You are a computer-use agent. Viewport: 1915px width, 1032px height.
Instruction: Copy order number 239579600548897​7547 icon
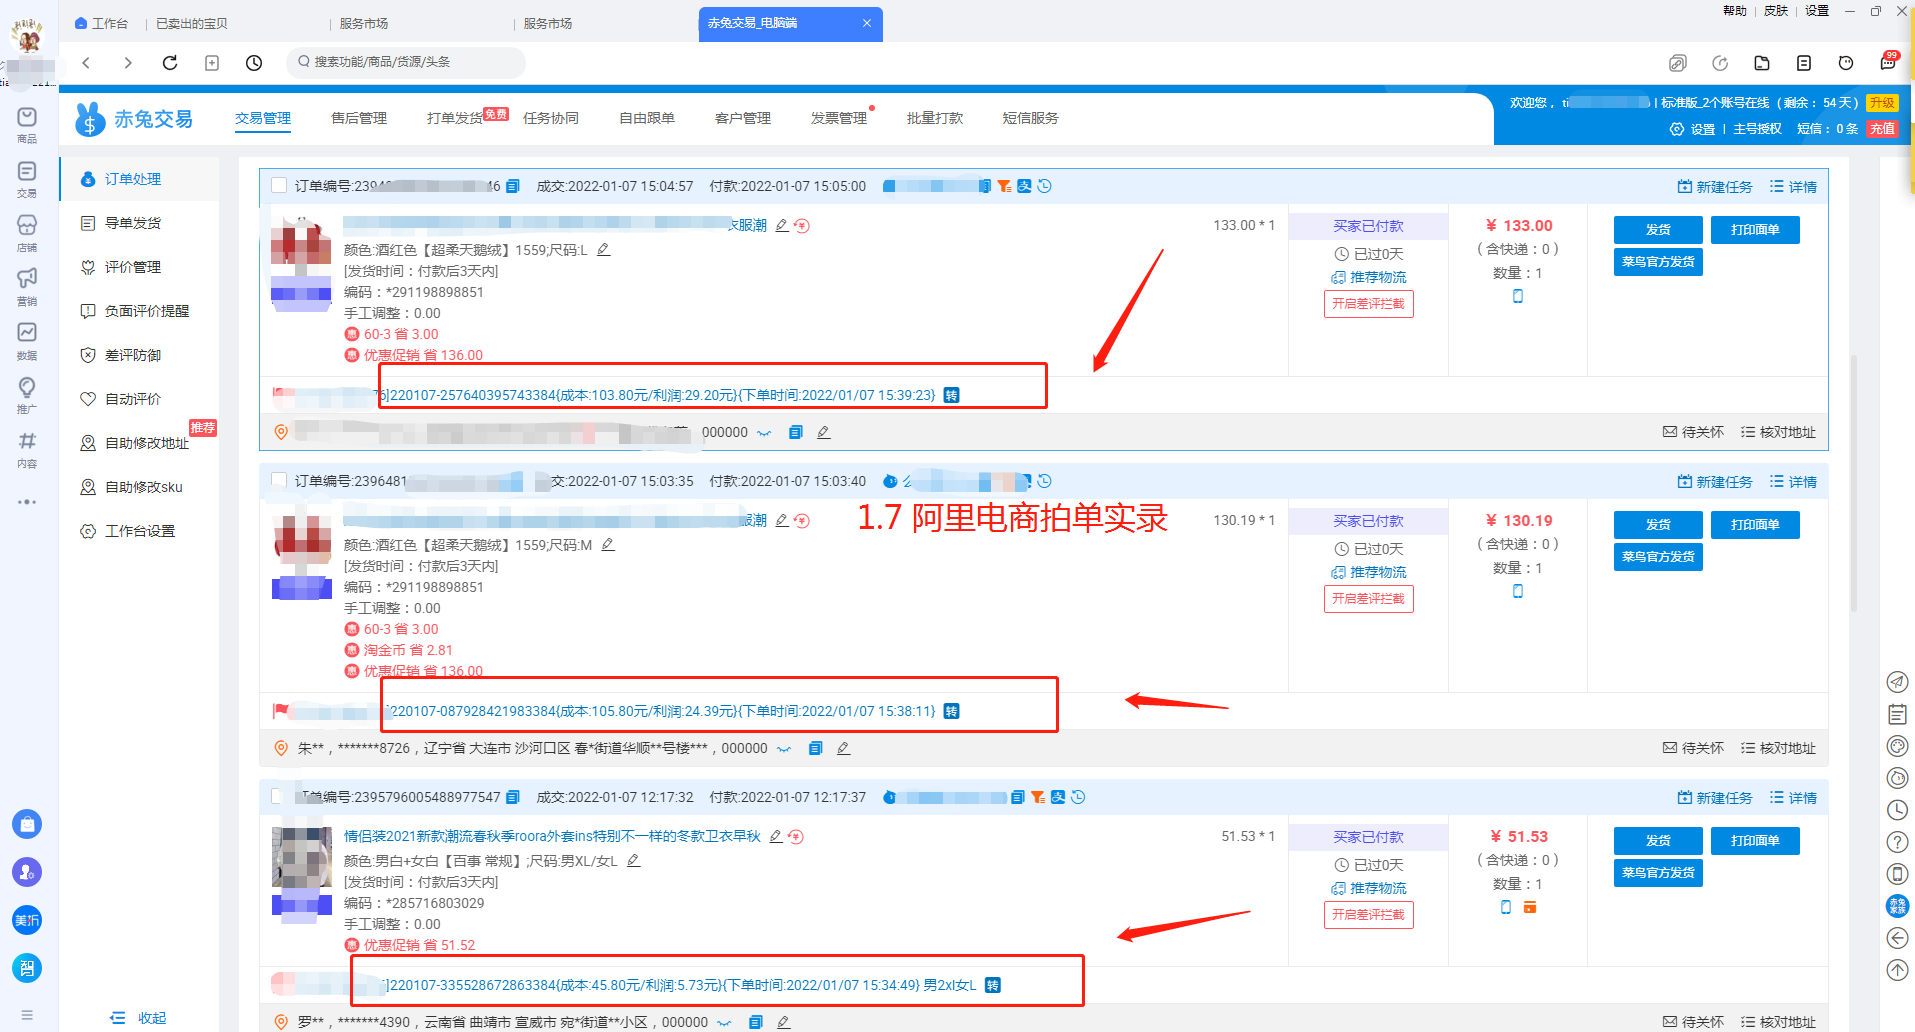[513, 797]
